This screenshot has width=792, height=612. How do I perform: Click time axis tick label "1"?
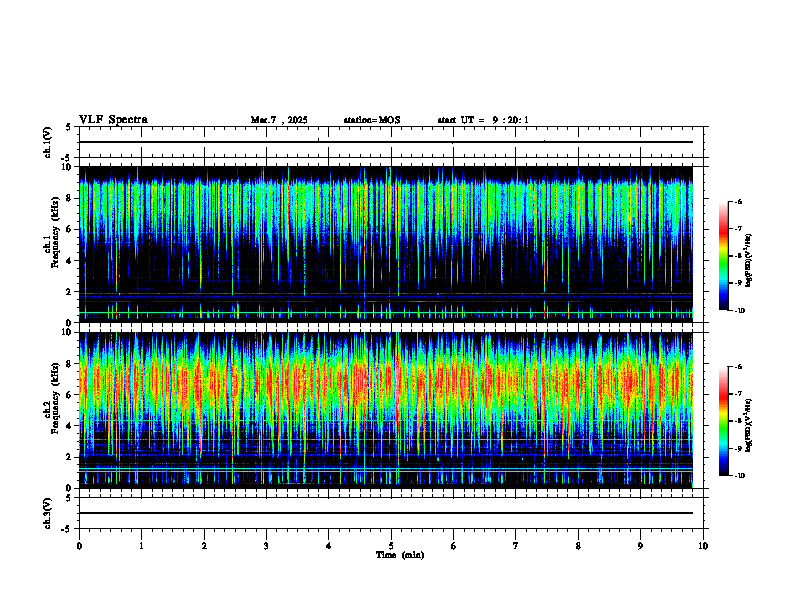141,546
